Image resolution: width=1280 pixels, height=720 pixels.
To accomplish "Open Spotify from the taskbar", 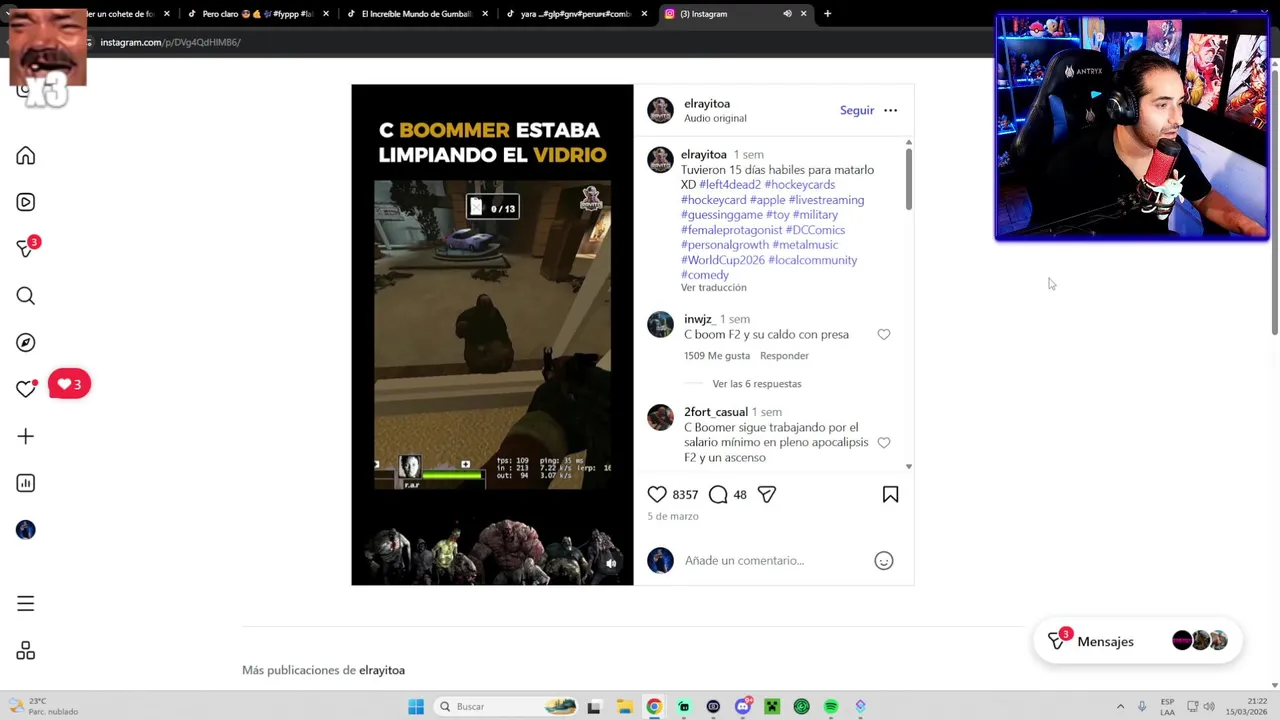I will [x=831, y=707].
